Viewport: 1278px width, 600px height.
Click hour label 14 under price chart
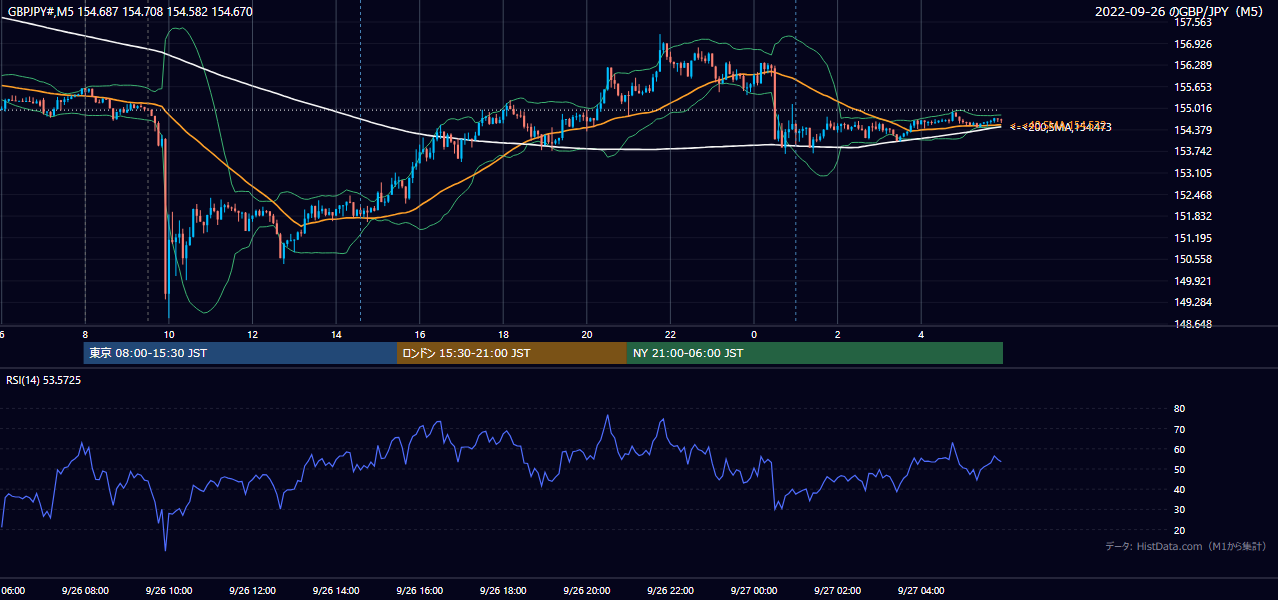(x=336, y=334)
